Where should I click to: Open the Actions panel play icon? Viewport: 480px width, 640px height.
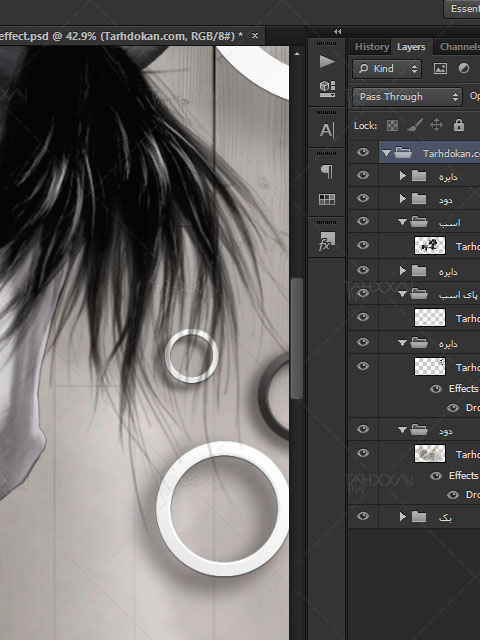[327, 62]
